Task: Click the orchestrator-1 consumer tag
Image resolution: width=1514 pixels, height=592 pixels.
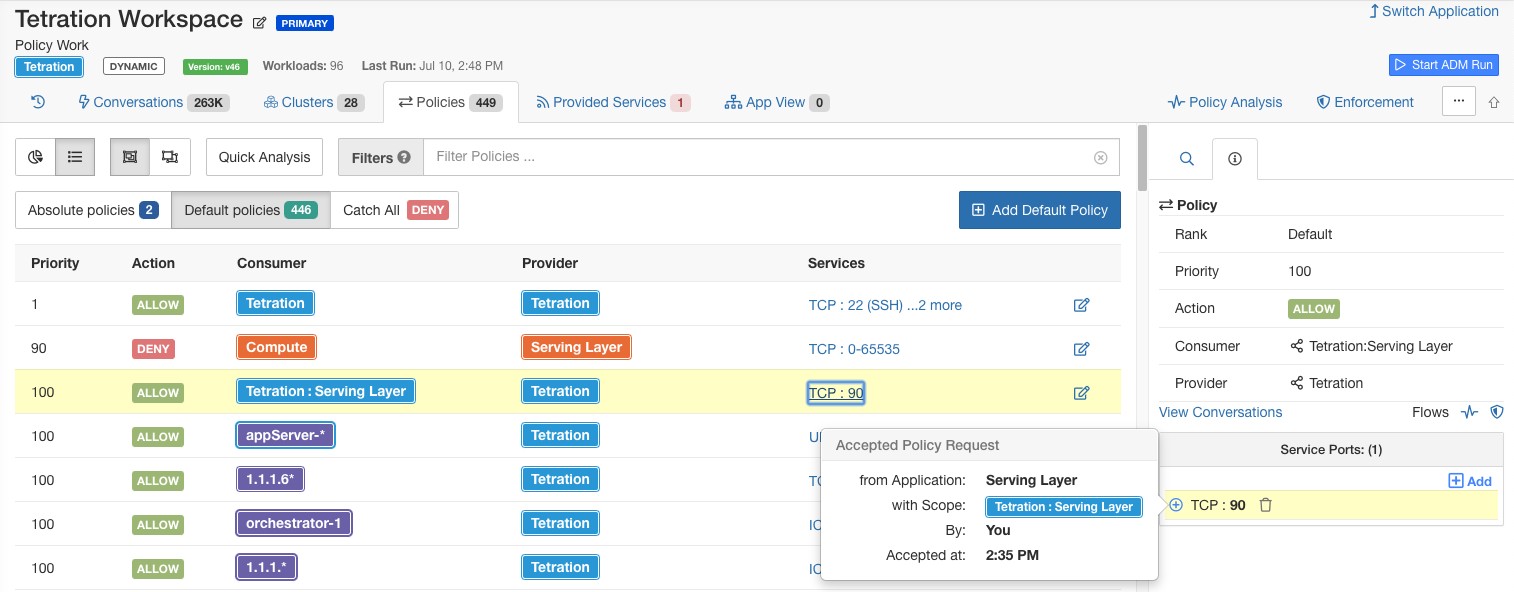Action: [294, 523]
